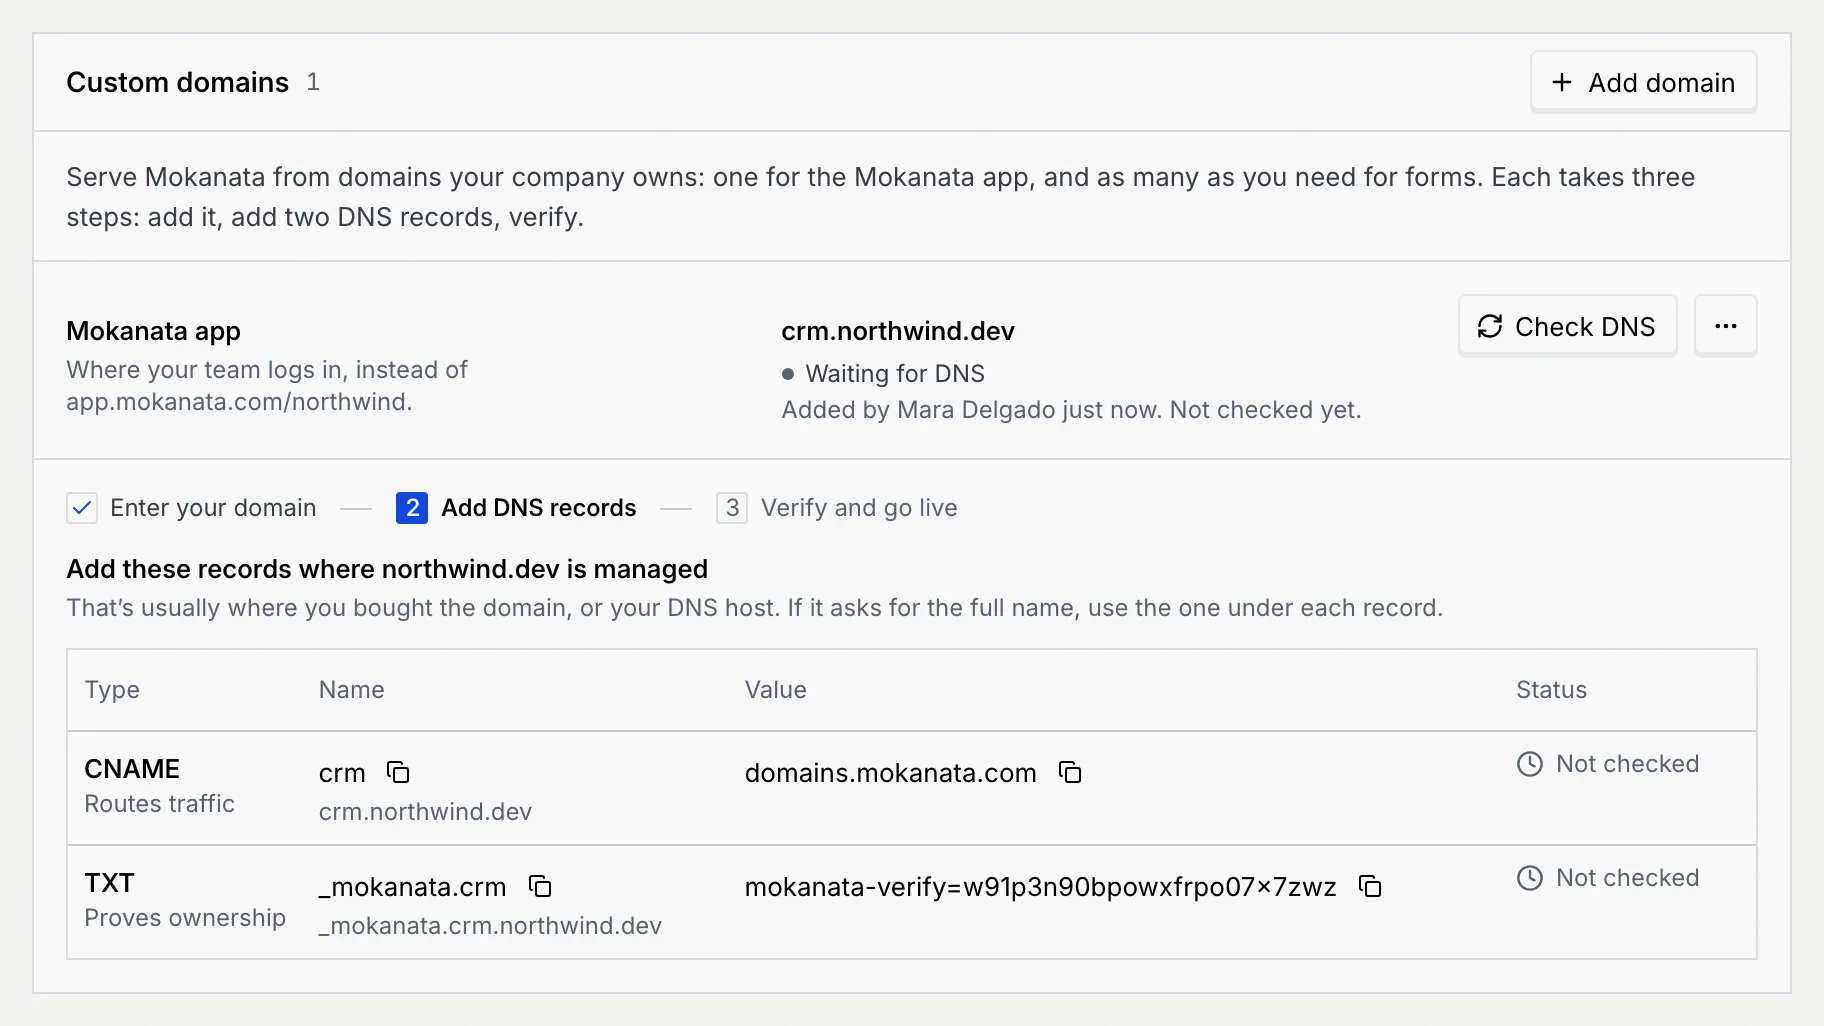Click the full name _mokanata.crm.northwind.dev
Image resolution: width=1824 pixels, height=1026 pixels.
pos(490,926)
